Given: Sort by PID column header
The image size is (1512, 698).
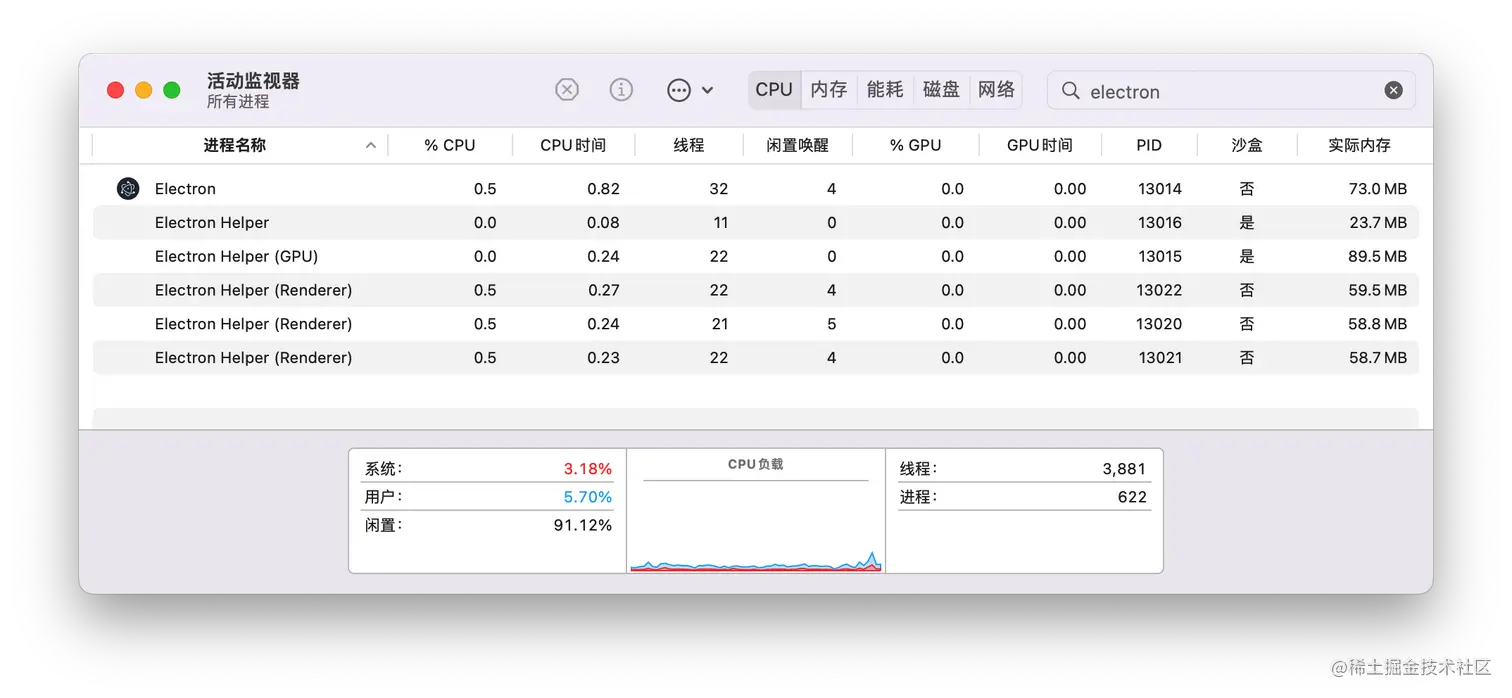Looking at the screenshot, I should point(1149,145).
